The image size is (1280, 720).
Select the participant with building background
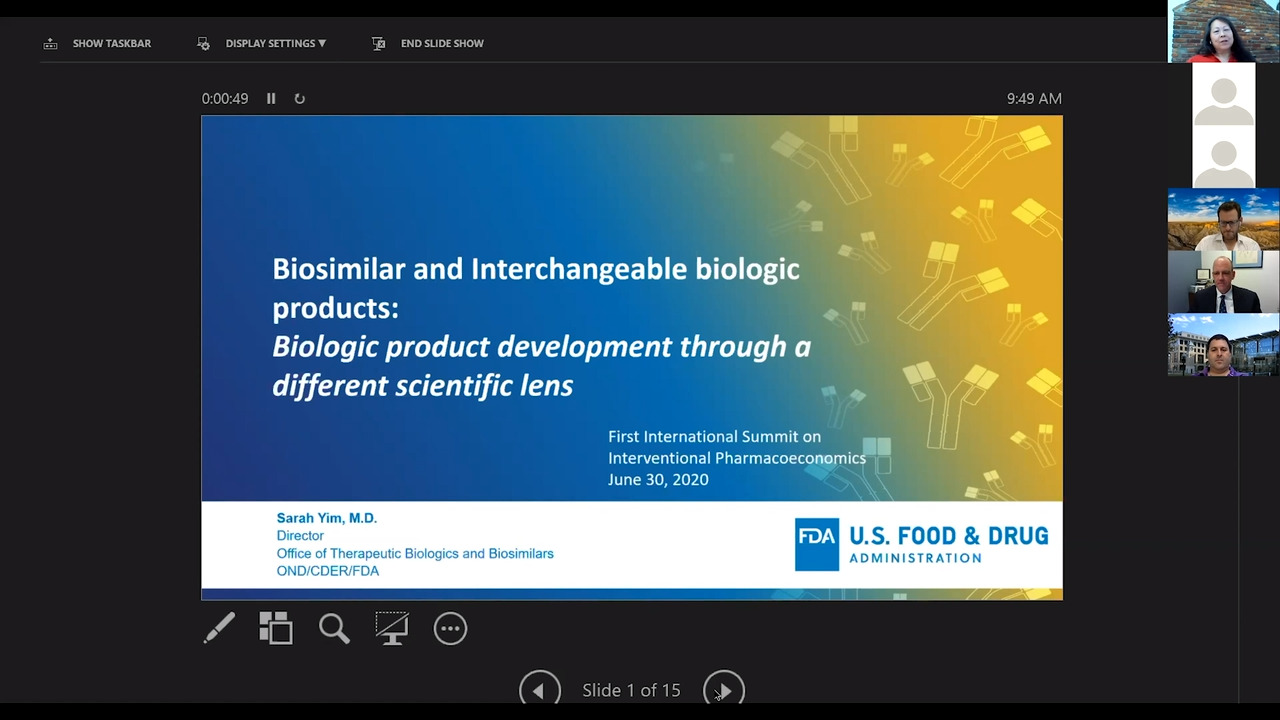[1223, 345]
